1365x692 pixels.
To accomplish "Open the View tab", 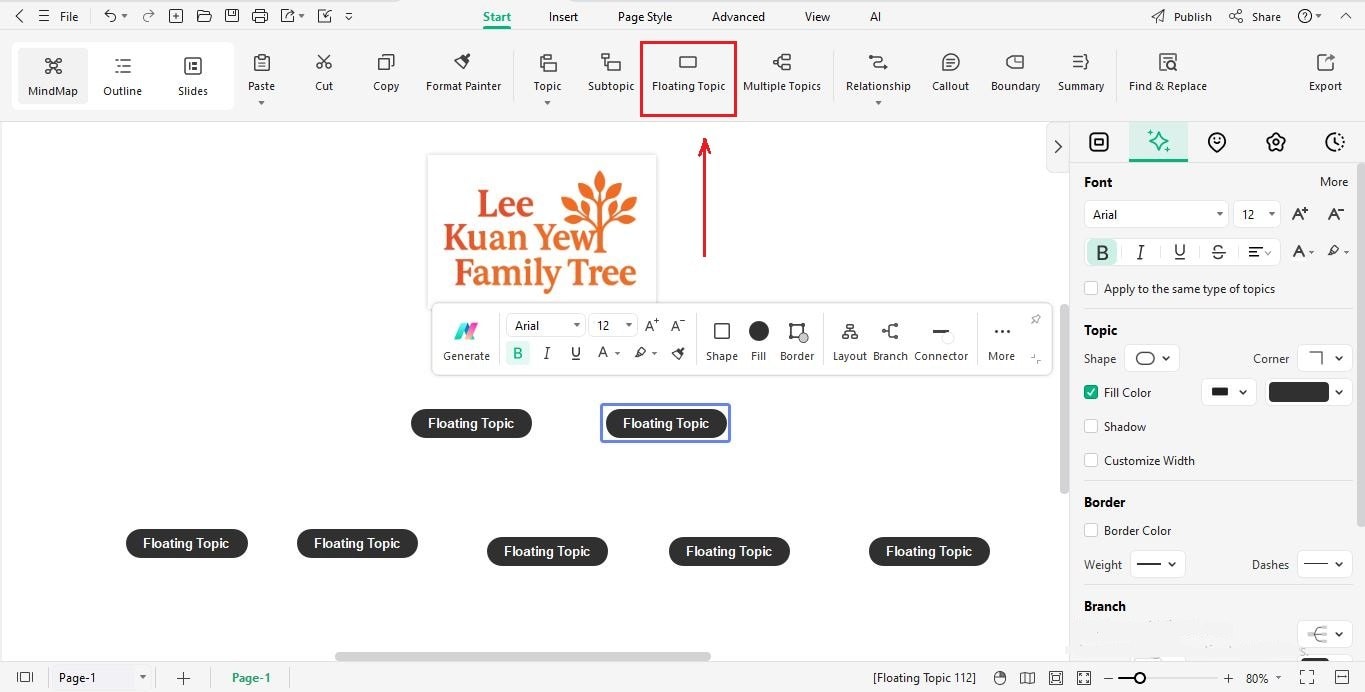I will click(x=817, y=17).
